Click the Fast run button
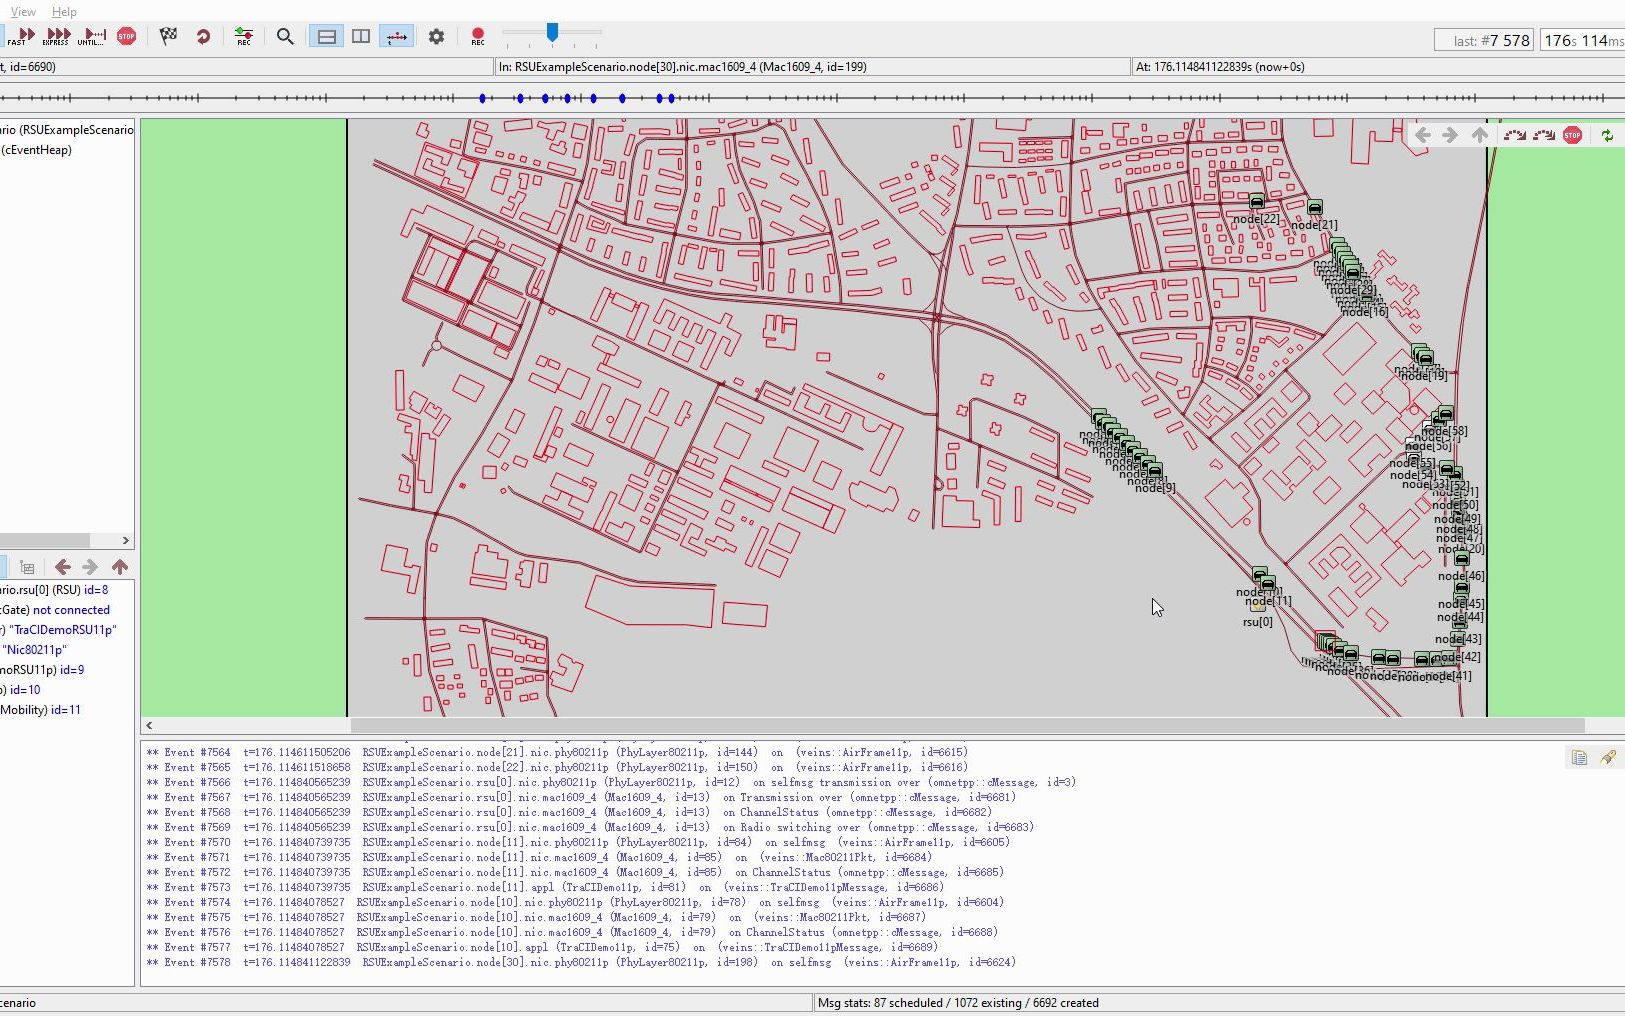The width and height of the screenshot is (1625, 1016). [21, 36]
